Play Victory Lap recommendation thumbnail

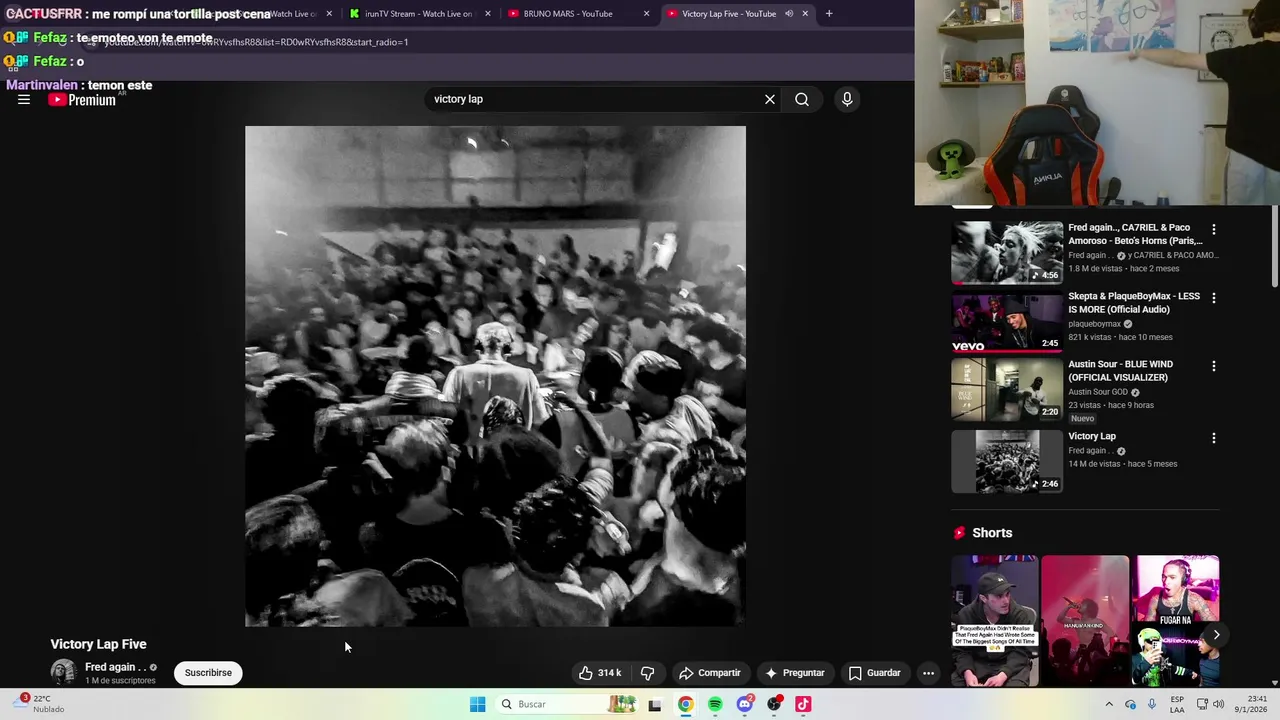click(1007, 461)
